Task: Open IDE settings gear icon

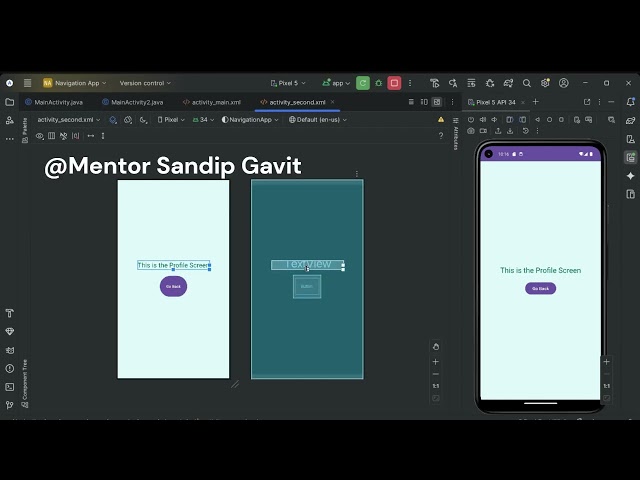Action: point(545,83)
